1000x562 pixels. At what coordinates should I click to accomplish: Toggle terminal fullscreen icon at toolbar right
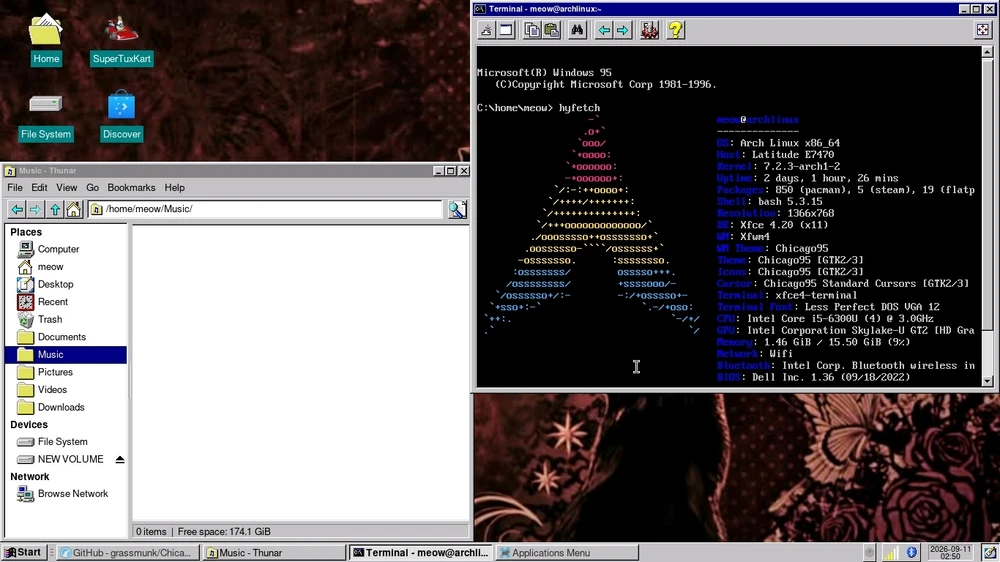(x=983, y=30)
